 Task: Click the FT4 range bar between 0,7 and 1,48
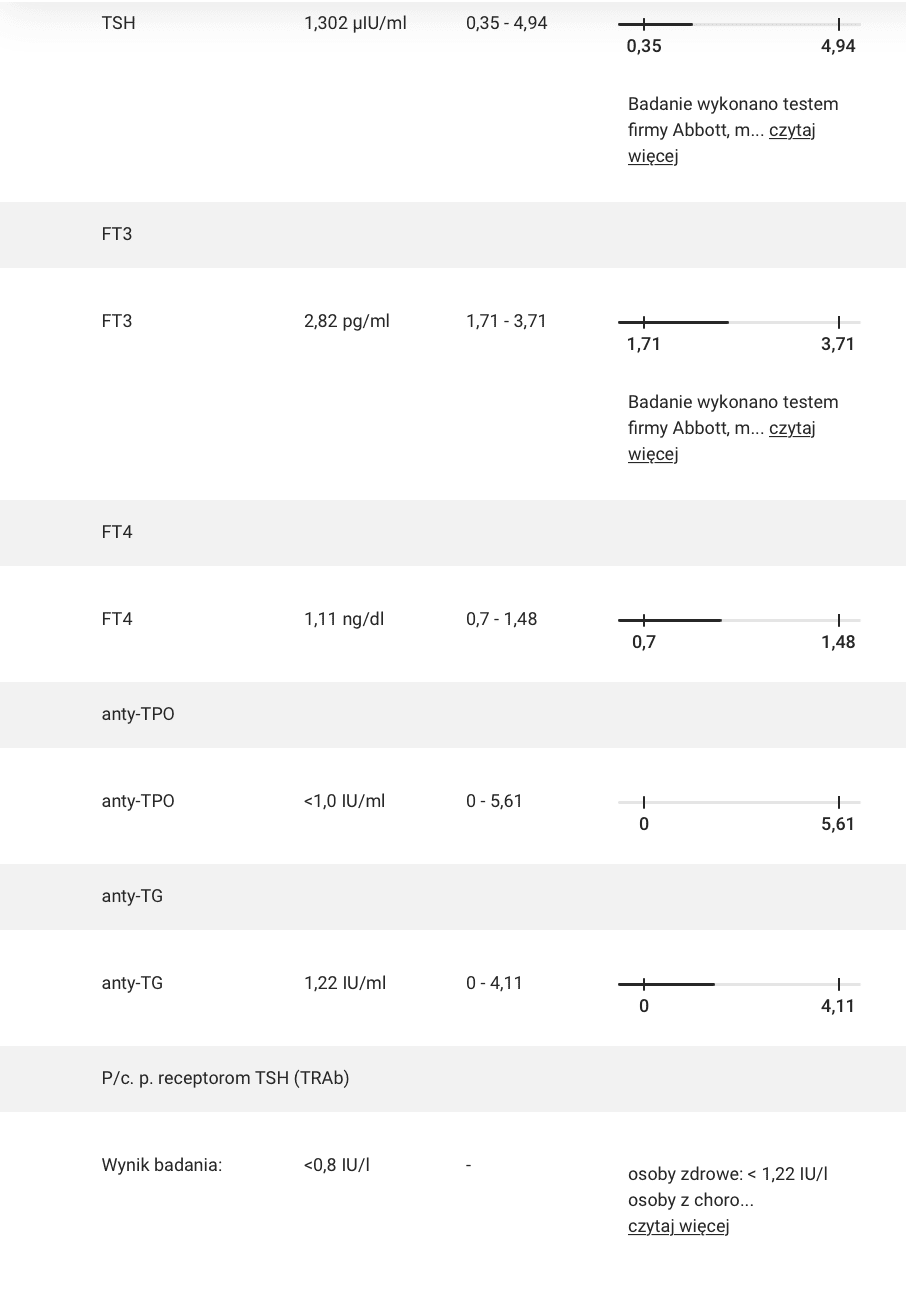click(739, 619)
